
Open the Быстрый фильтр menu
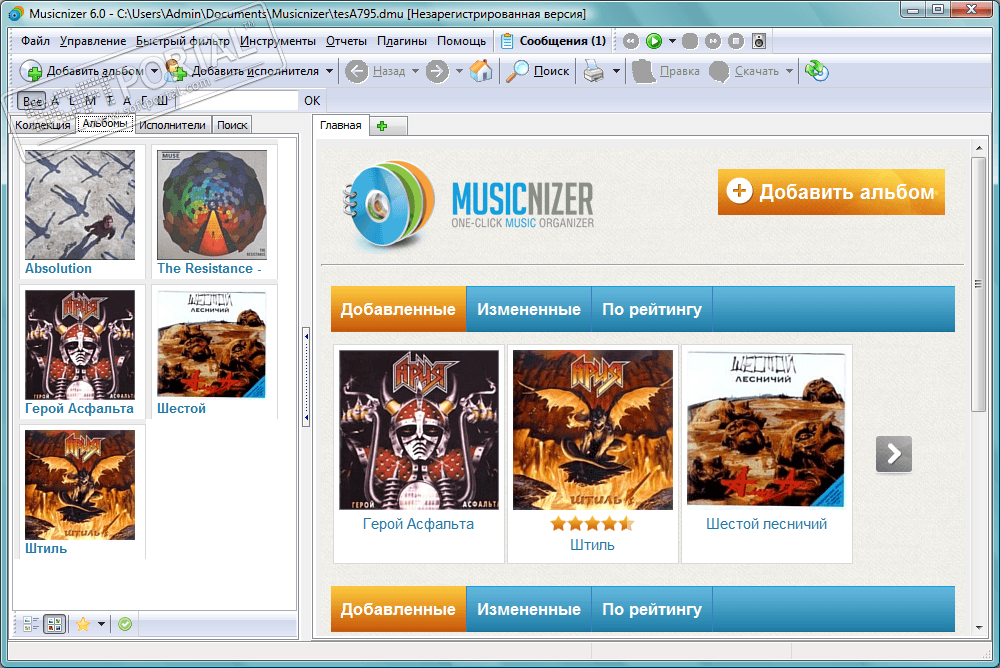pos(182,41)
